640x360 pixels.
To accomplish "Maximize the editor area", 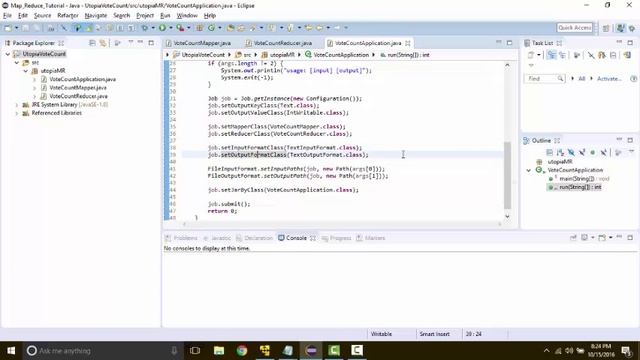I will pyautogui.click(x=509, y=42).
